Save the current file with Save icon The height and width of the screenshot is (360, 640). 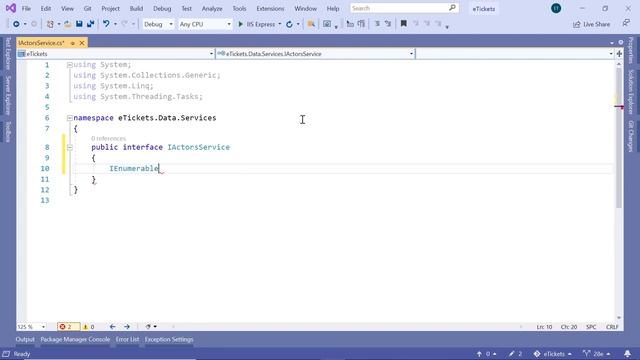click(x=79, y=24)
